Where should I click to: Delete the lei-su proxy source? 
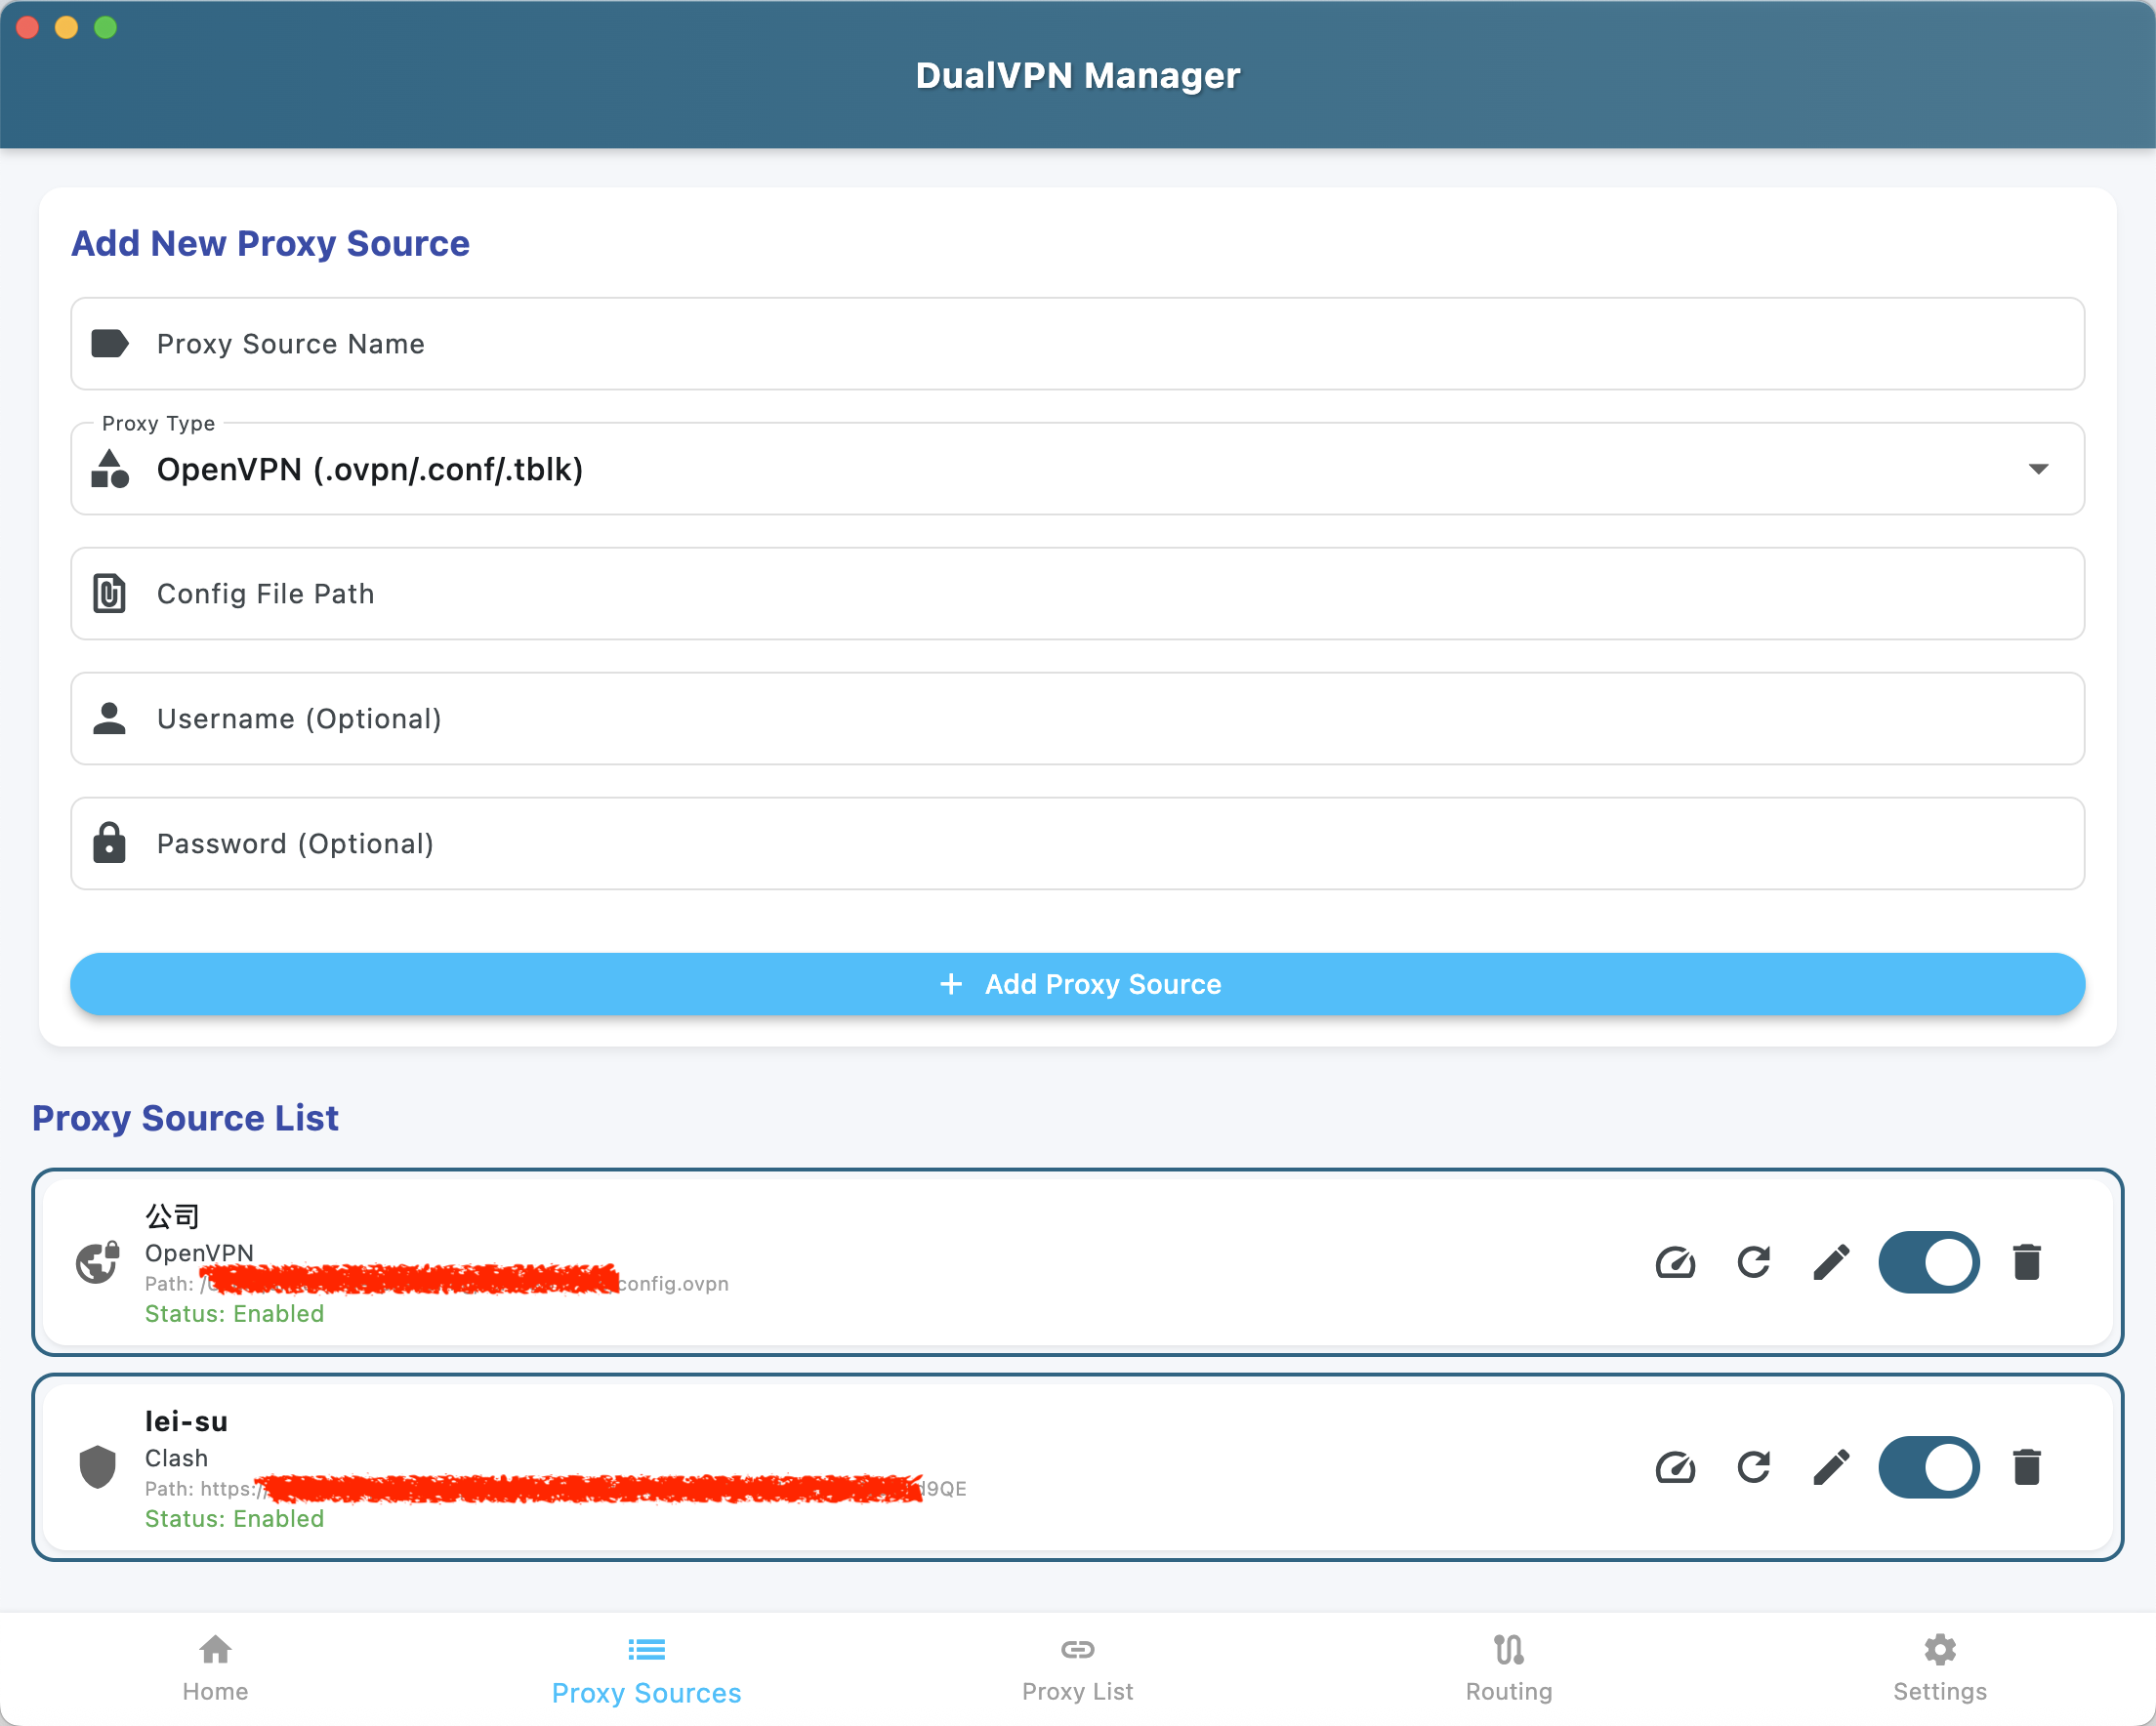point(2026,1467)
